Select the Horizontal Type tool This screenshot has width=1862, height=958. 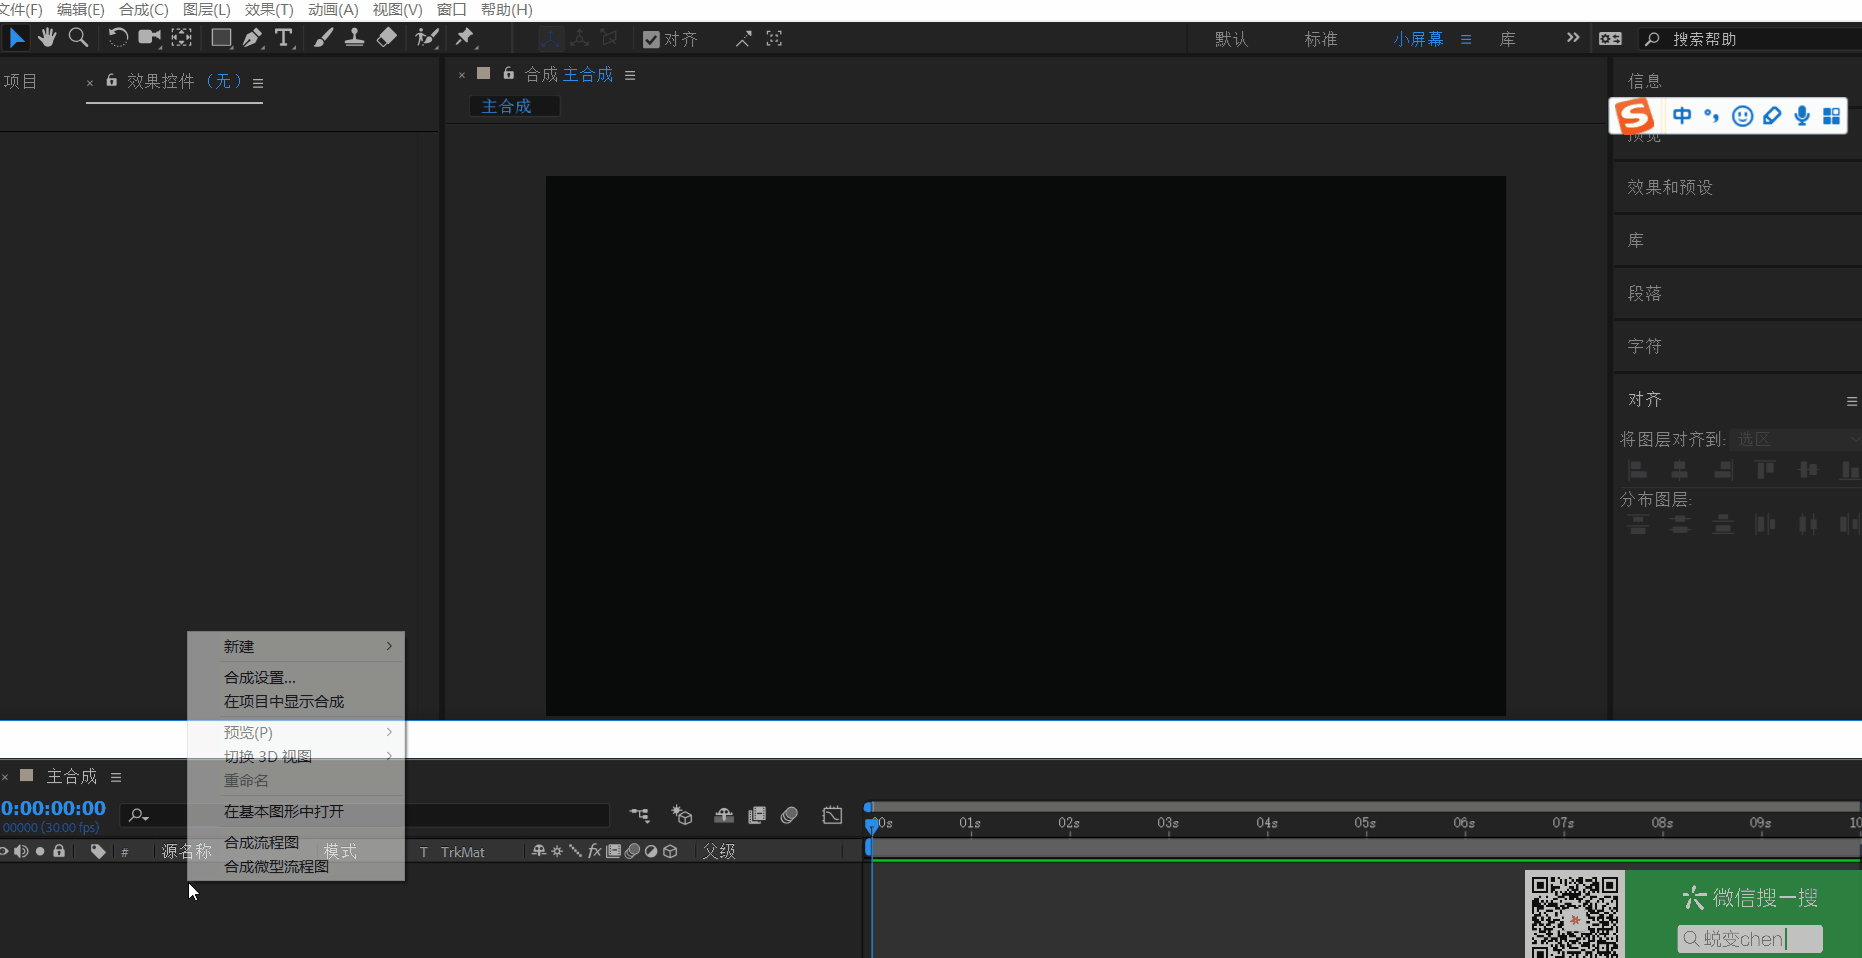284,38
